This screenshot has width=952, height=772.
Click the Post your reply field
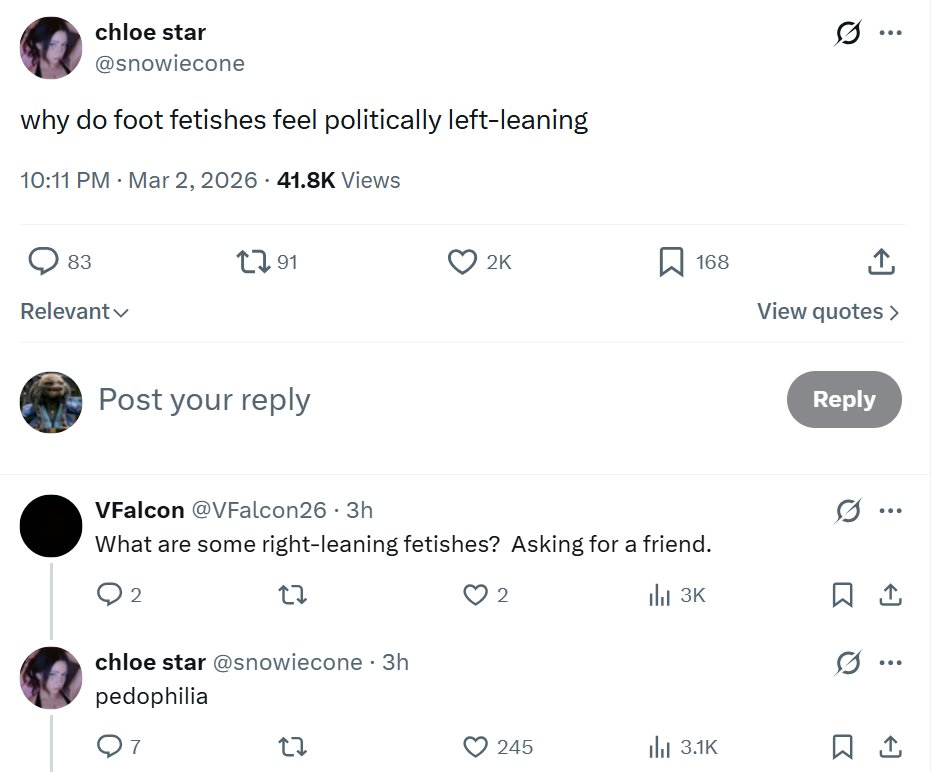point(204,400)
